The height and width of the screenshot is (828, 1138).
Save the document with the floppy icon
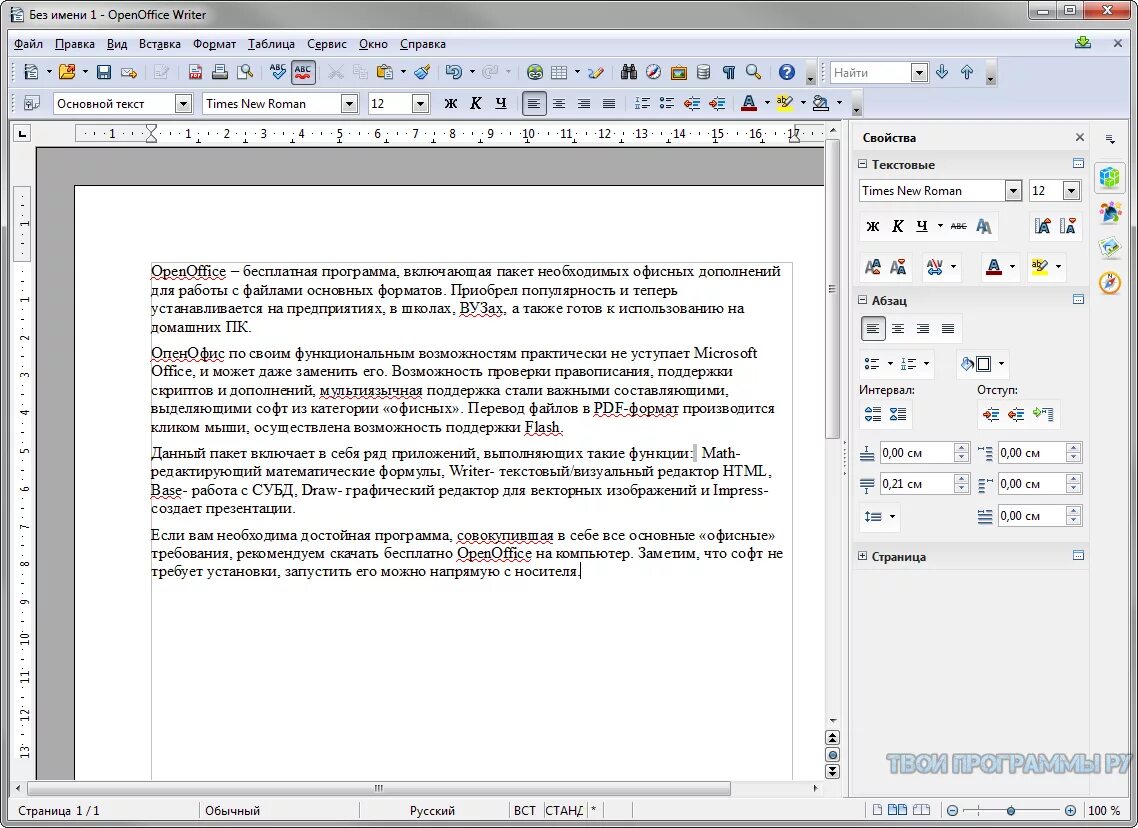pyautogui.click(x=104, y=72)
